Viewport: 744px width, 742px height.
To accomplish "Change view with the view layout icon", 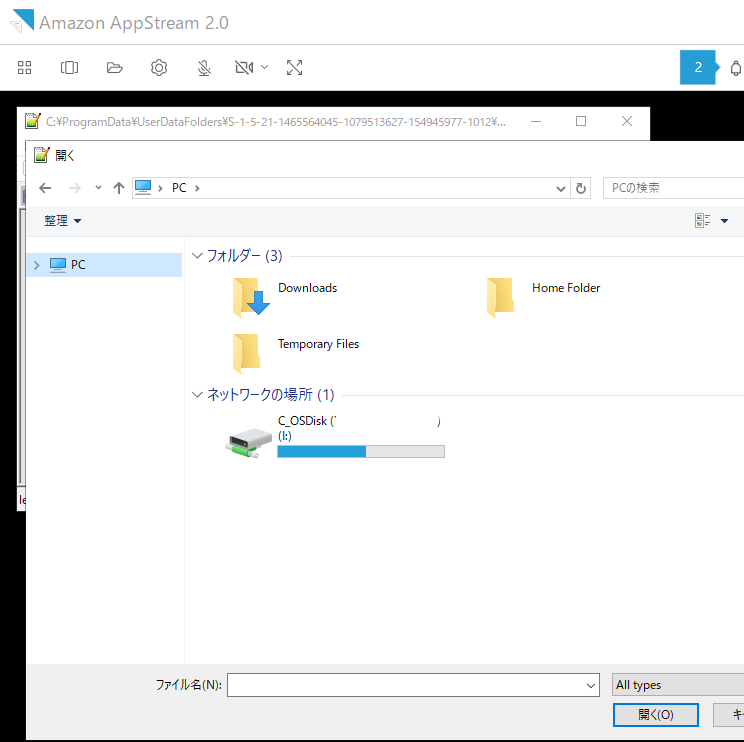I will [x=702, y=221].
